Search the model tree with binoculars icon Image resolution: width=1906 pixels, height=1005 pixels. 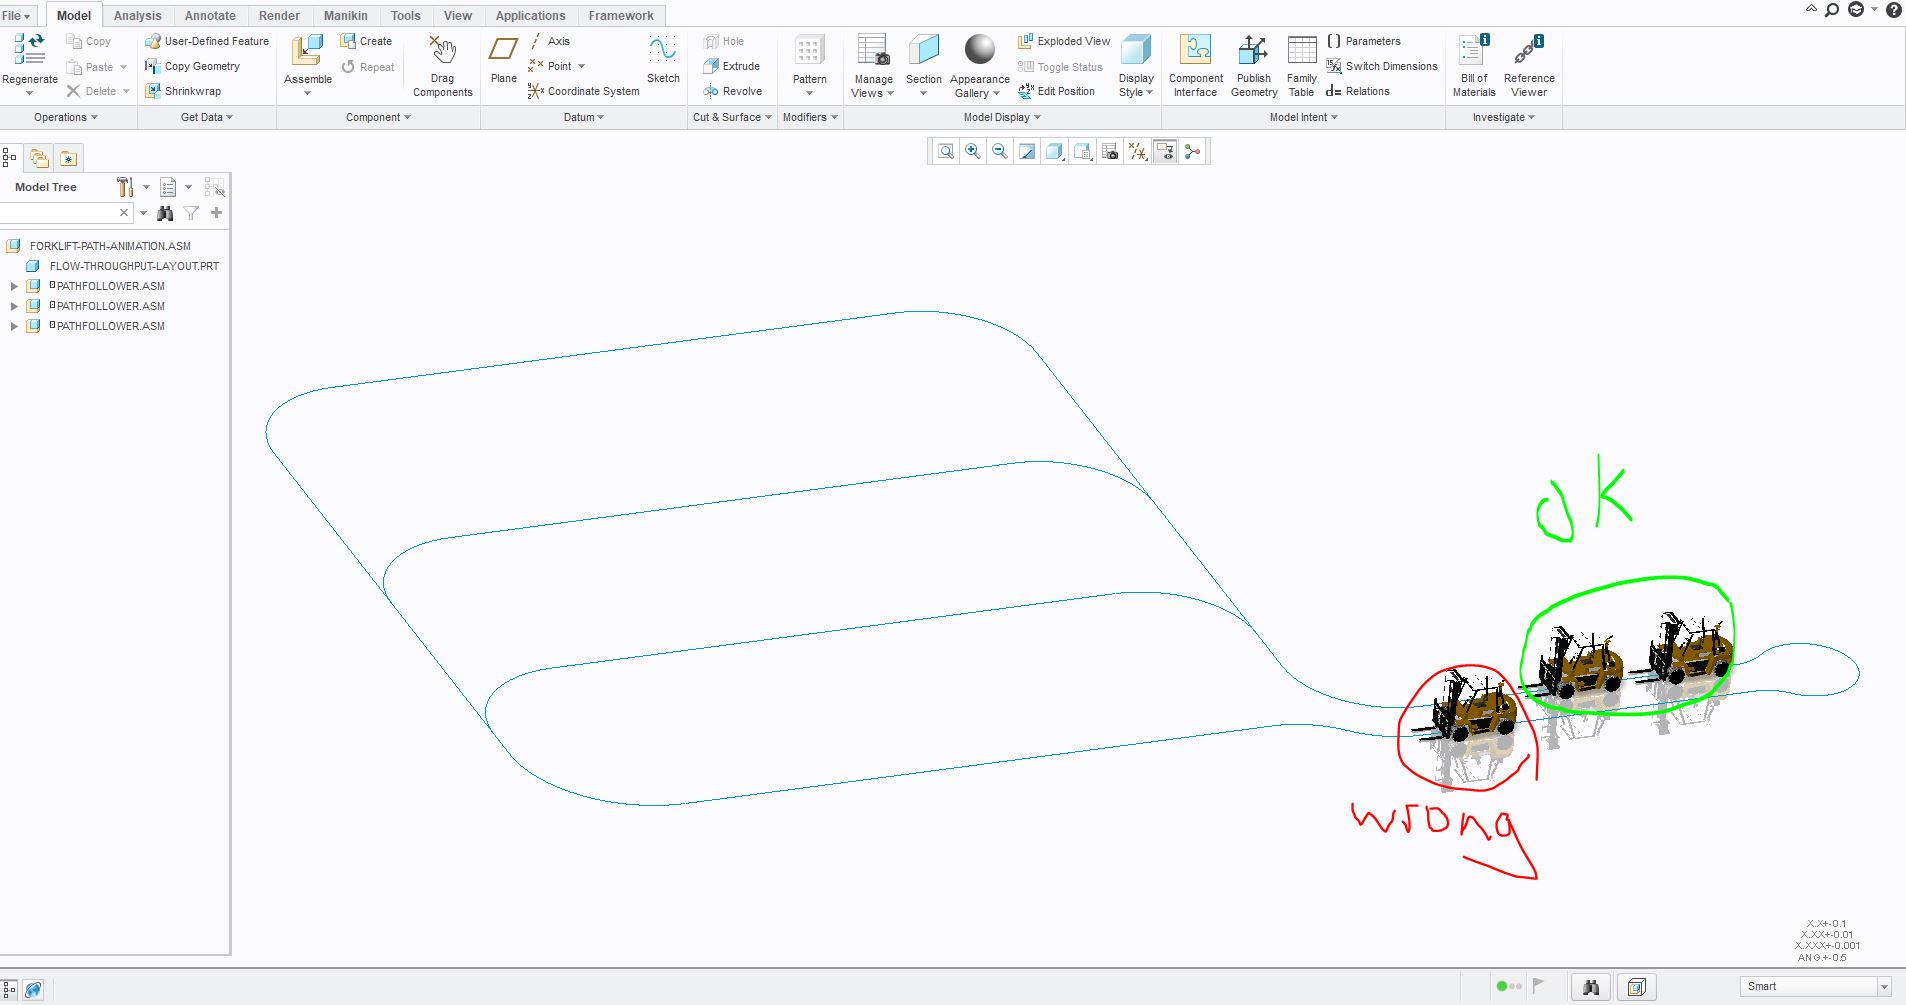coord(164,212)
